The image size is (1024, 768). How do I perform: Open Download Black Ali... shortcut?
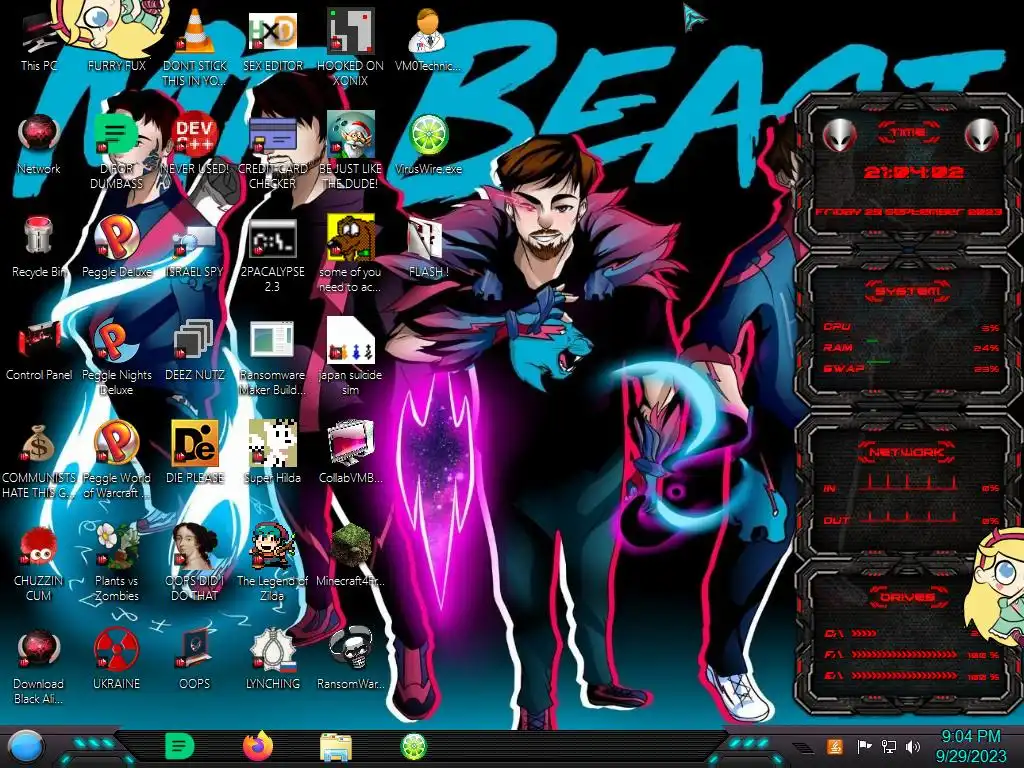[39, 666]
